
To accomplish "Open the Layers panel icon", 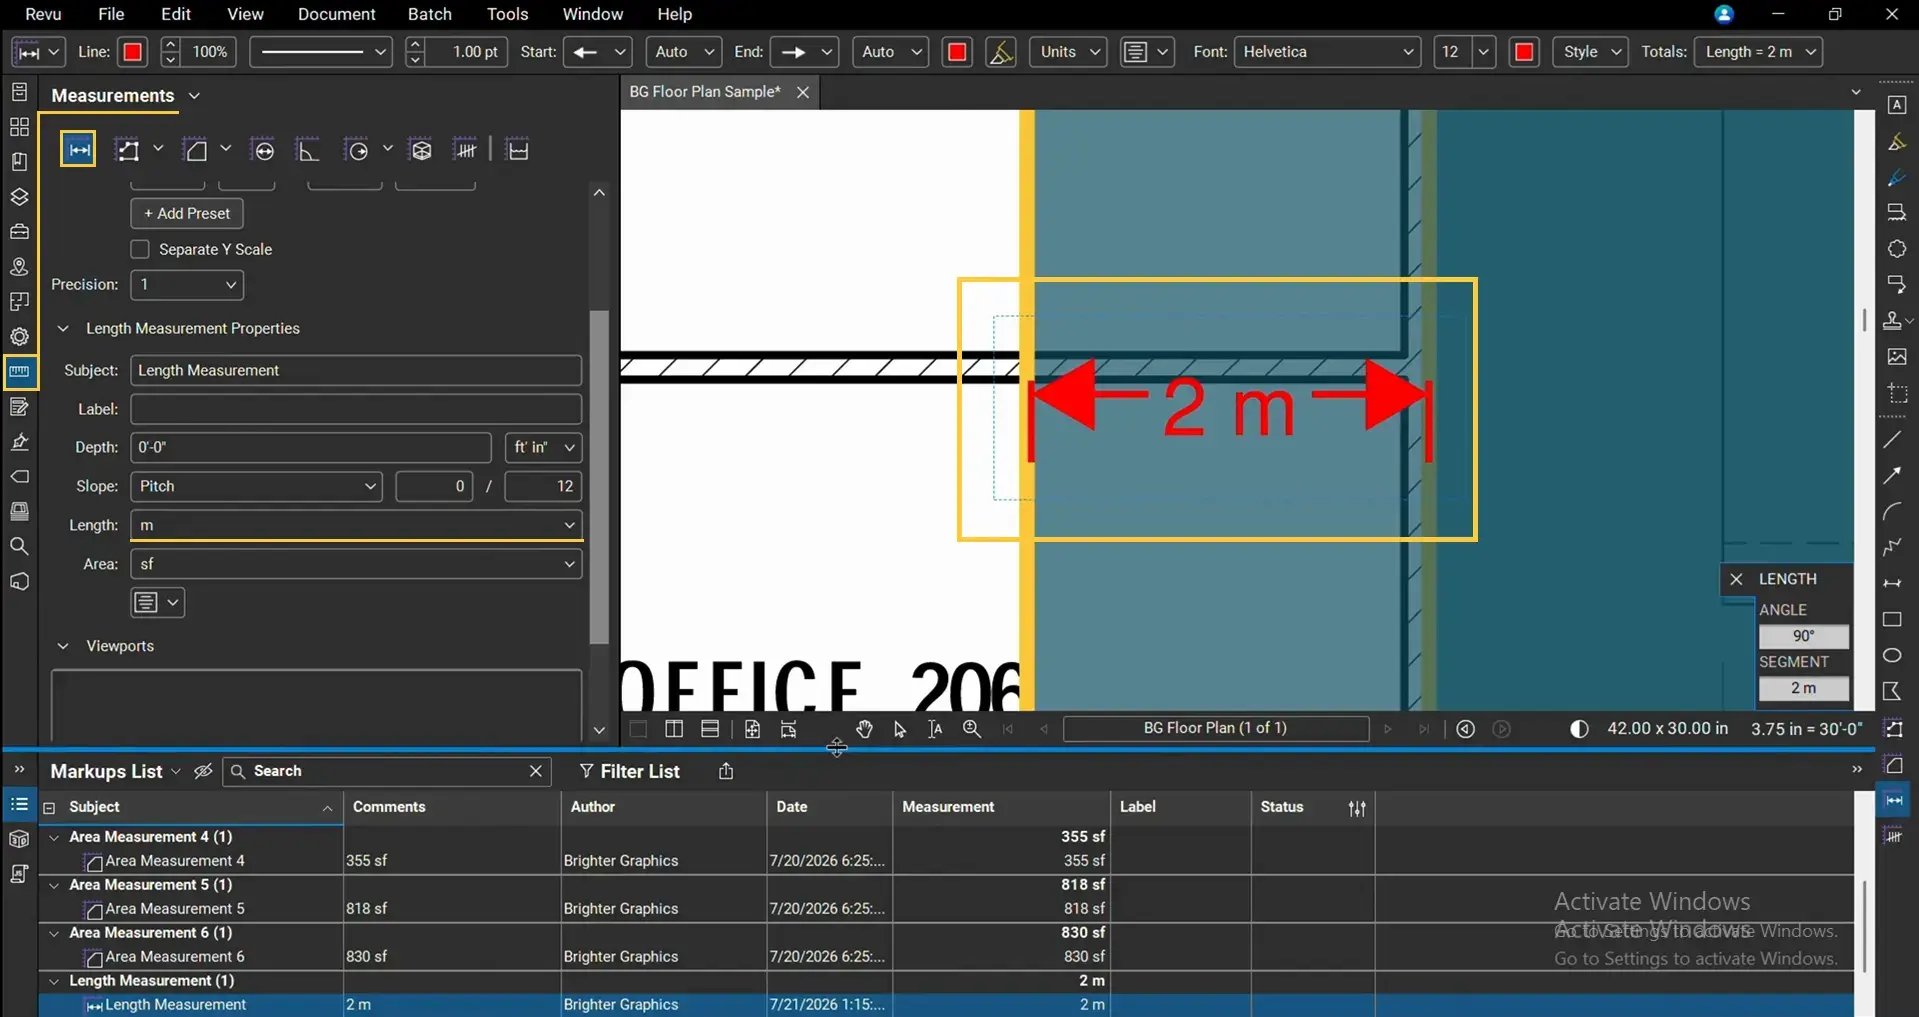I will click(x=19, y=196).
